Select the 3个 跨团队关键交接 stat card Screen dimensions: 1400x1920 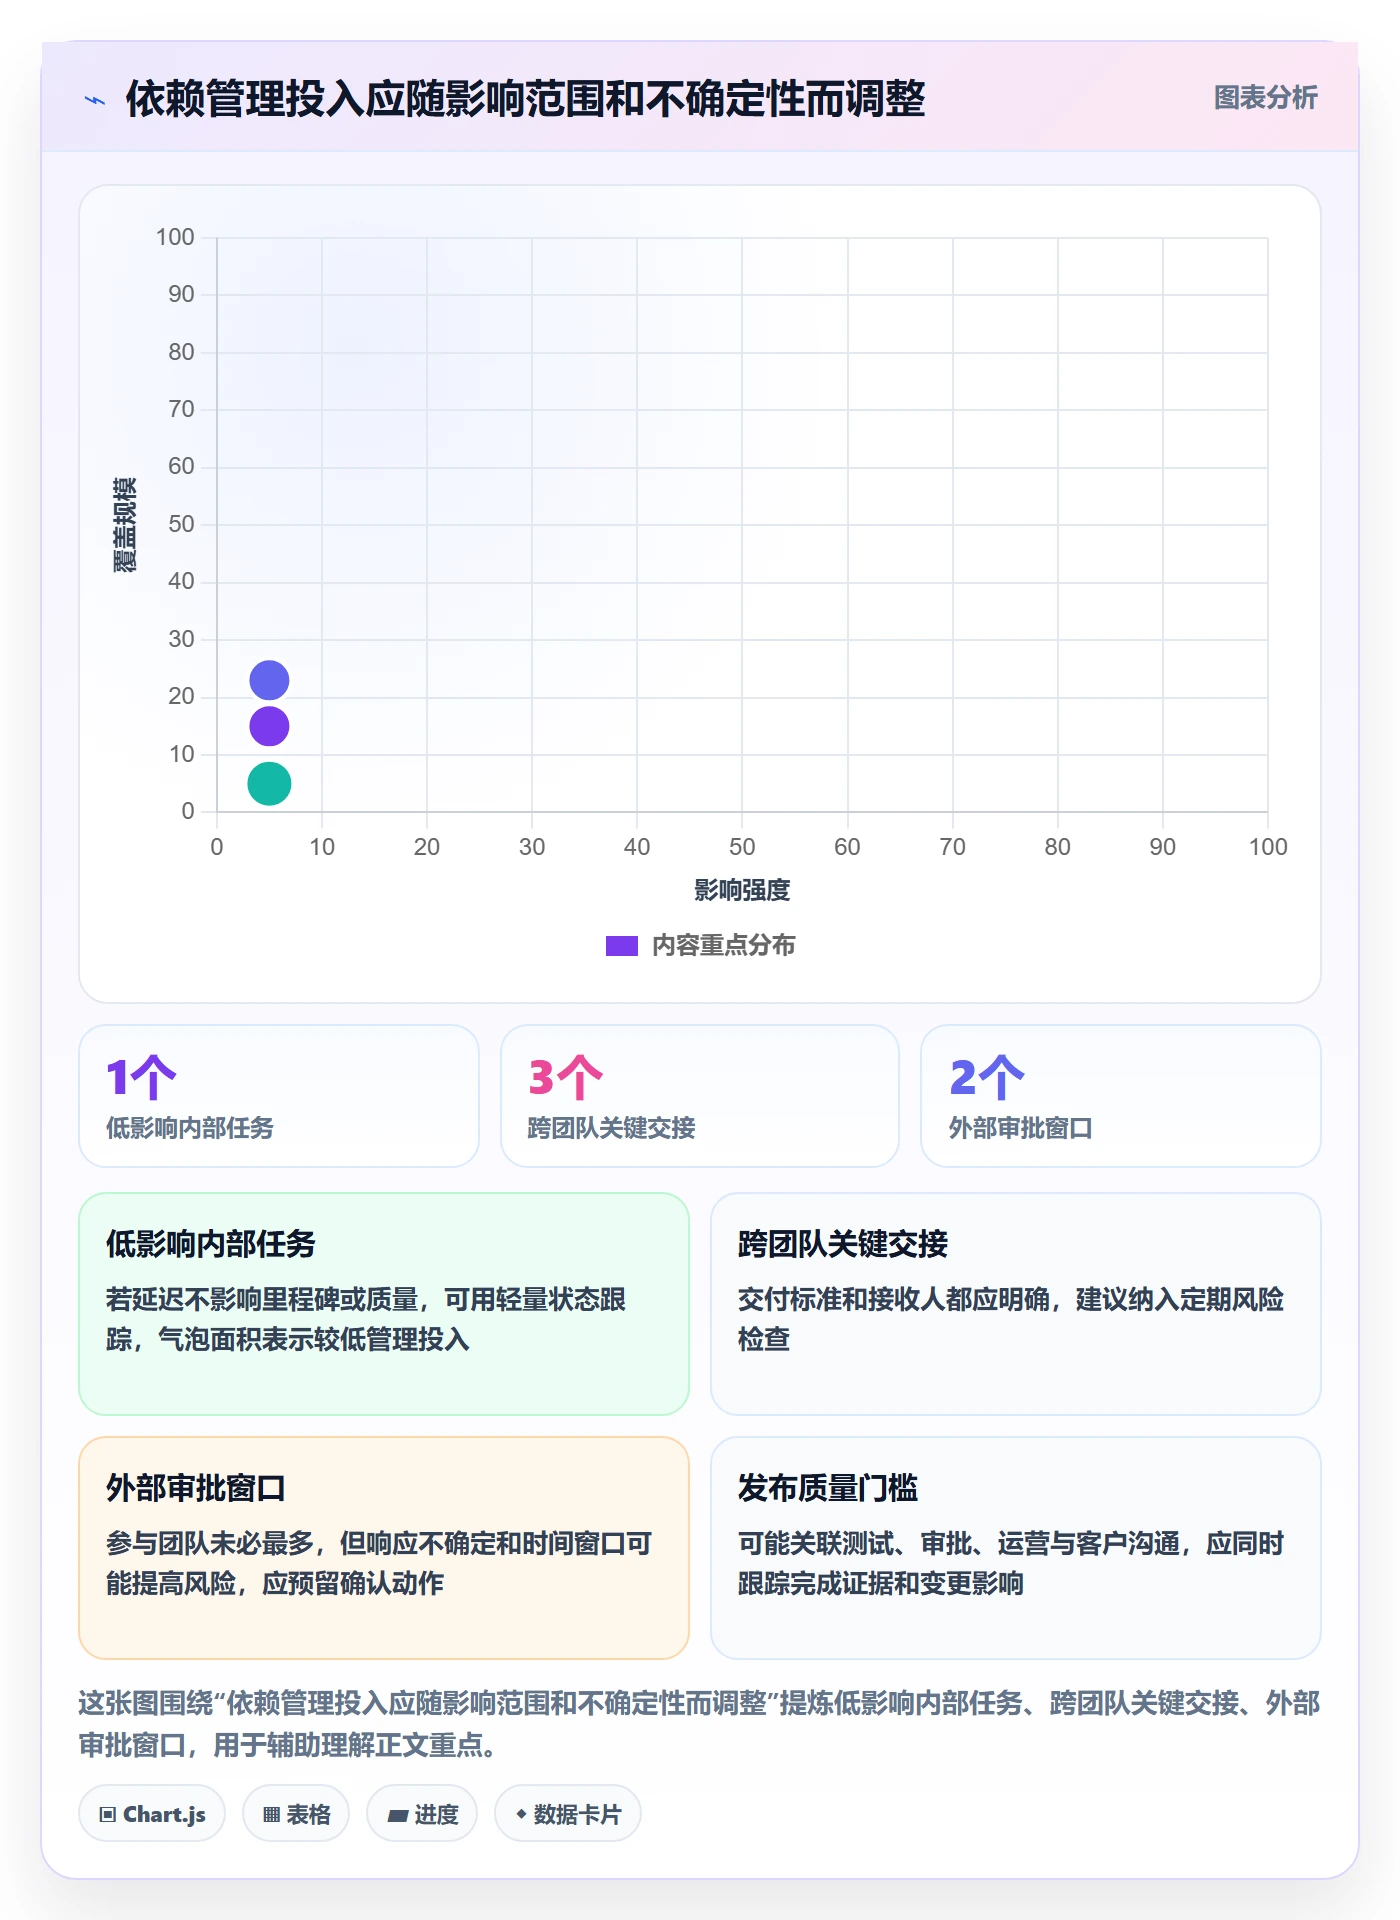tap(700, 1096)
